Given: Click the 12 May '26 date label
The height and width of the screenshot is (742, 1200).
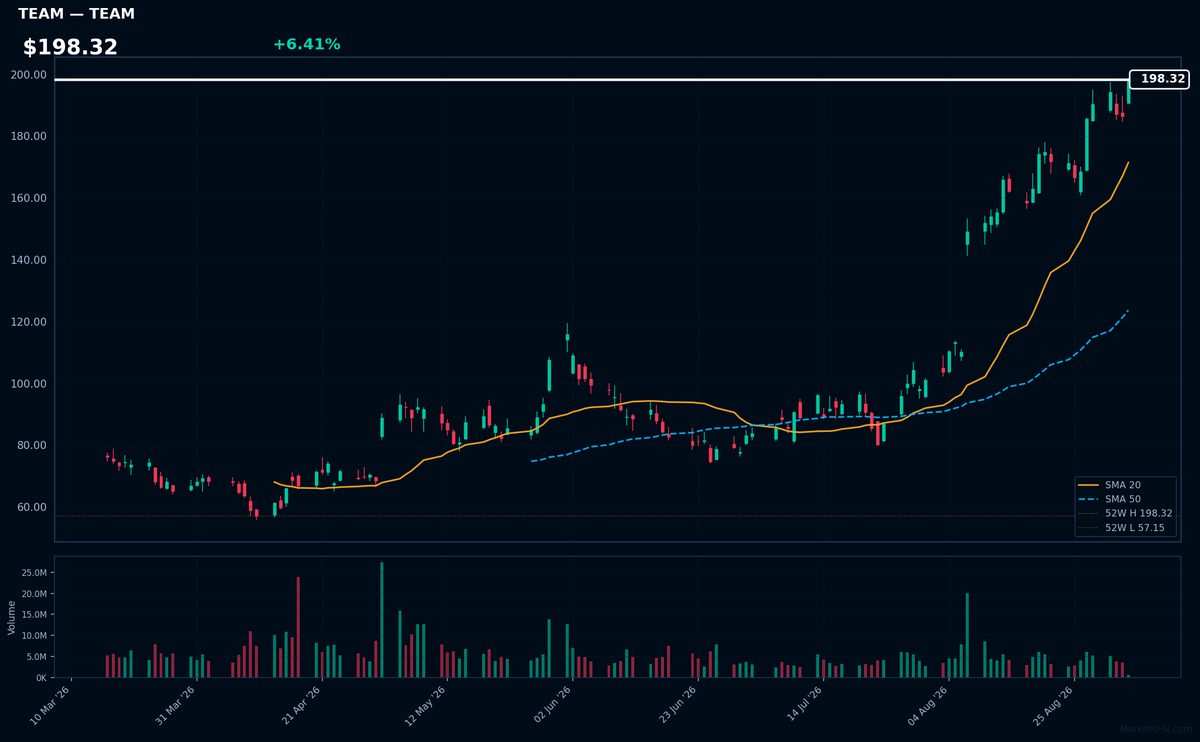Looking at the screenshot, I should coord(427,706).
